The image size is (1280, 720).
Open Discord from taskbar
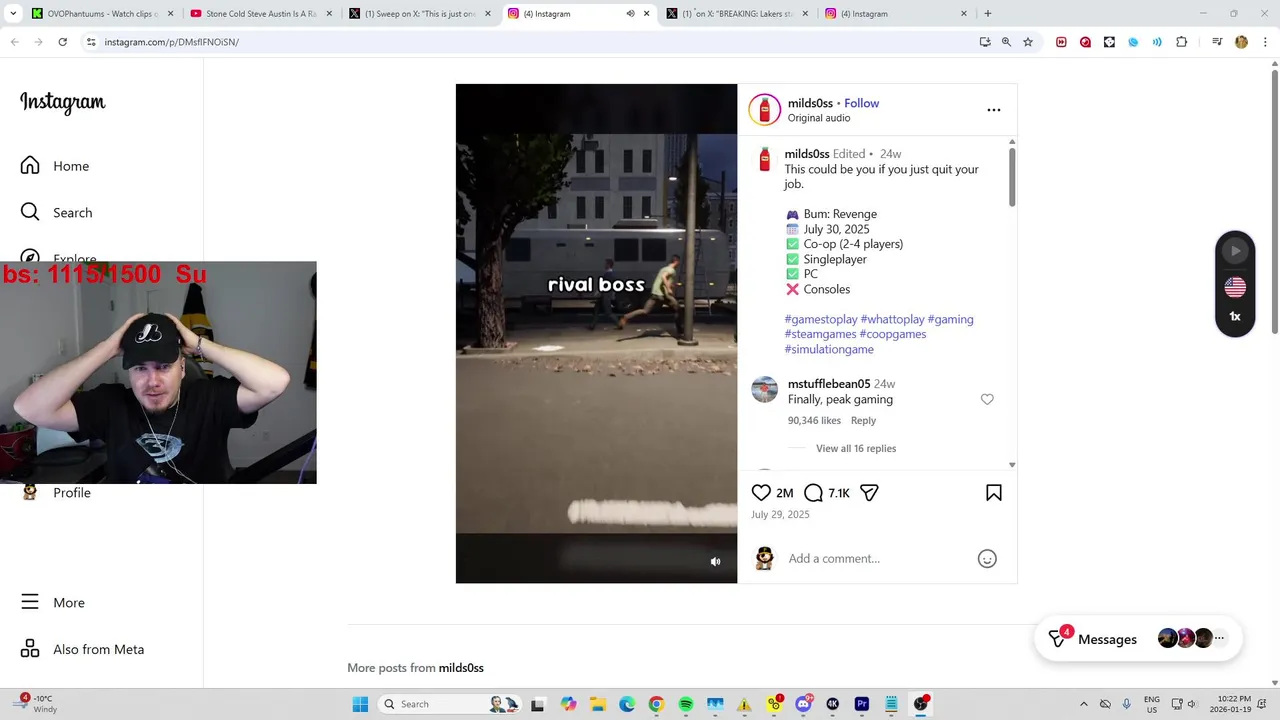(803, 704)
